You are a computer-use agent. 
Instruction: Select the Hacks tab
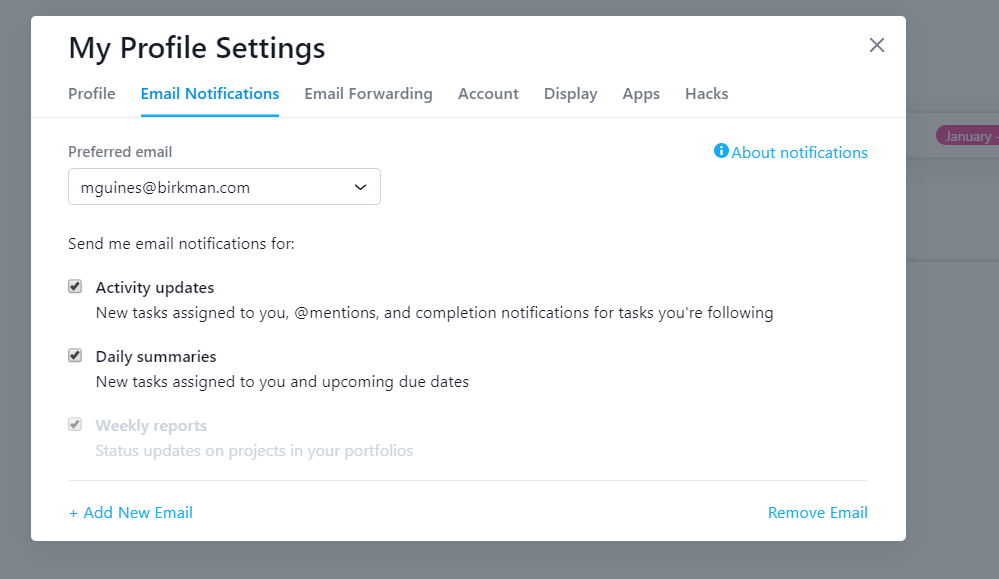[x=706, y=94]
